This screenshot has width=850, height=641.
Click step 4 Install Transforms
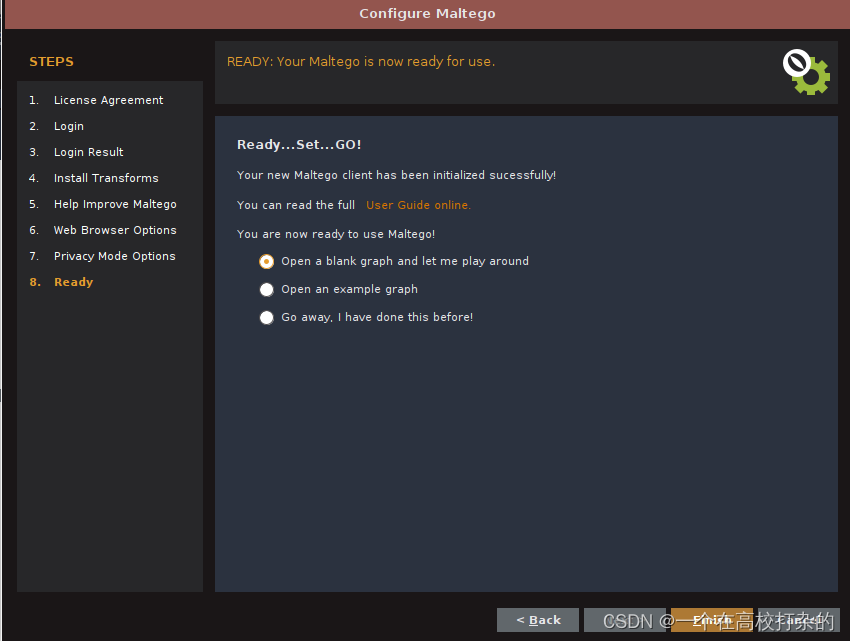click(x=106, y=178)
